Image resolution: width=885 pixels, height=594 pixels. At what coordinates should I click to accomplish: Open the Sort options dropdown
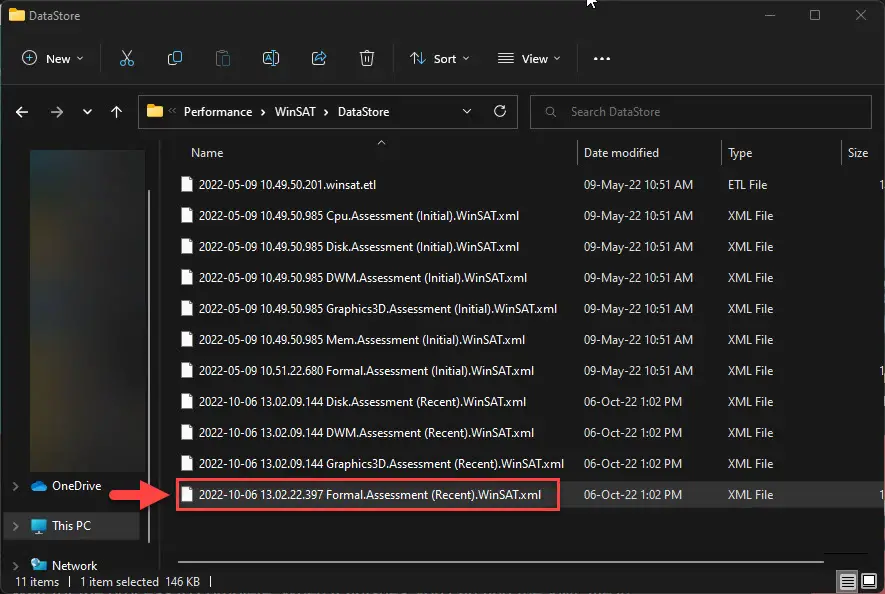440,59
